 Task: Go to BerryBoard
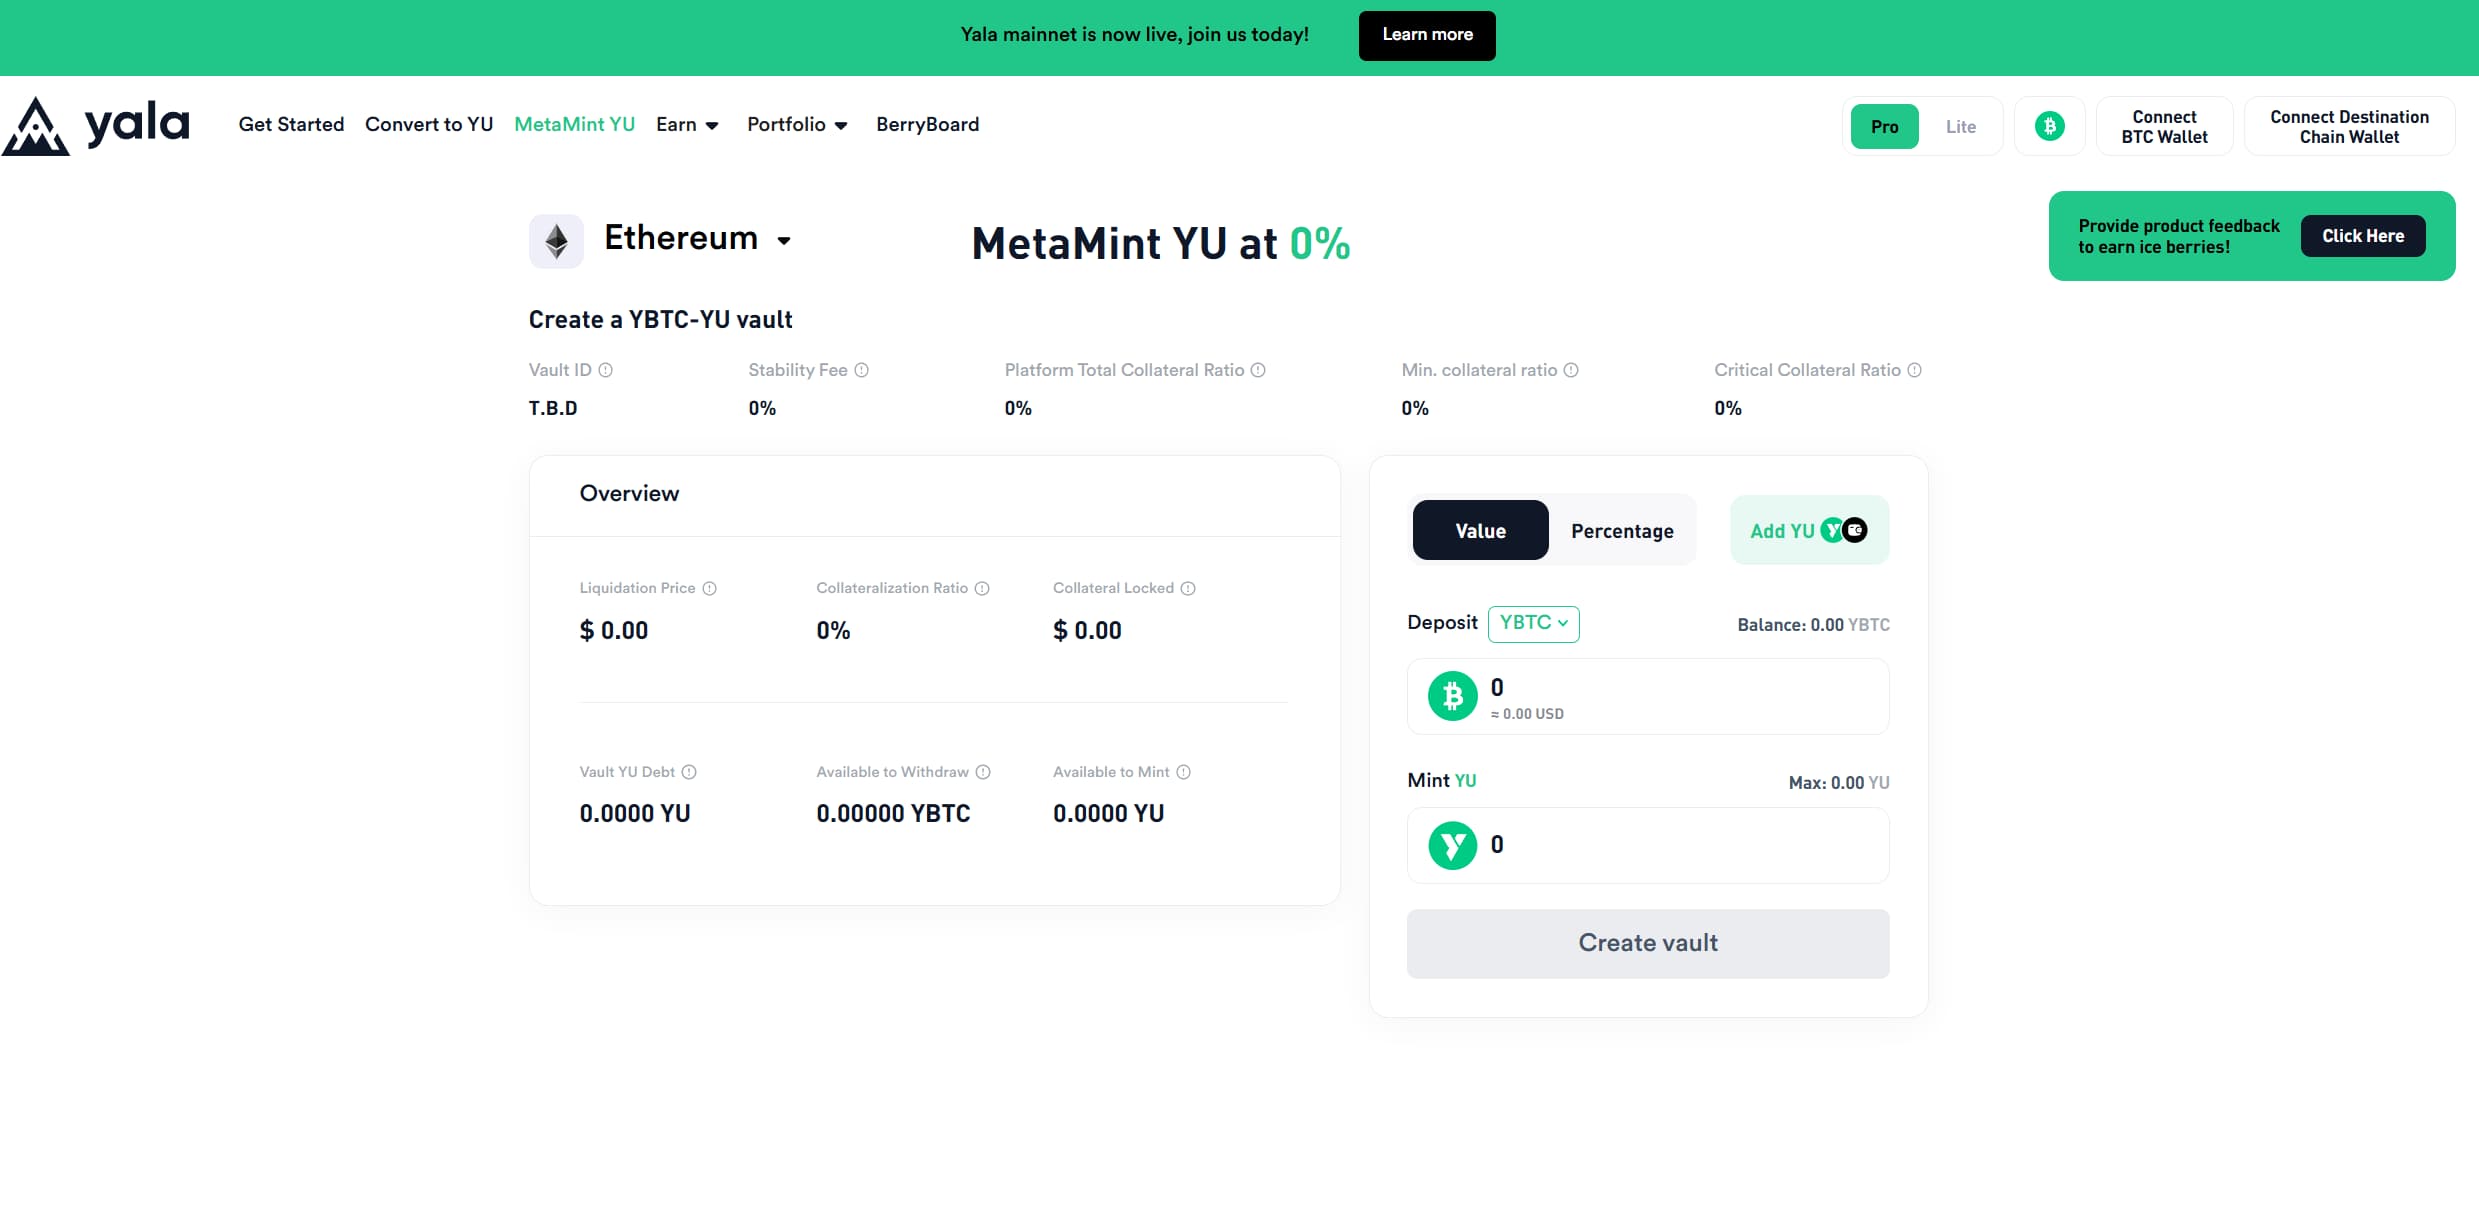coord(927,125)
